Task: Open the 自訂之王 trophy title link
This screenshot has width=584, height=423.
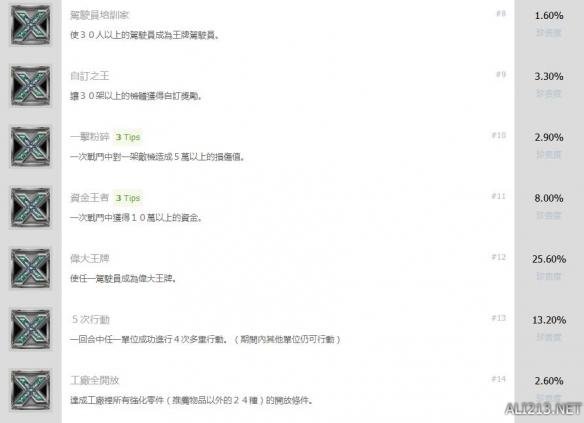Action: (90, 76)
